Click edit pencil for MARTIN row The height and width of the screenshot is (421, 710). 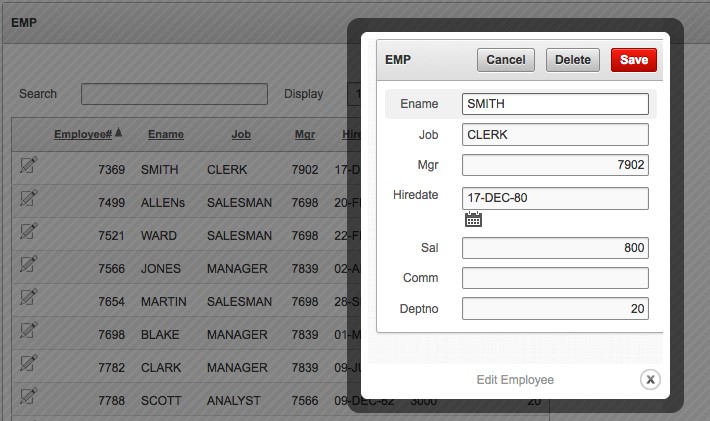coord(28,298)
